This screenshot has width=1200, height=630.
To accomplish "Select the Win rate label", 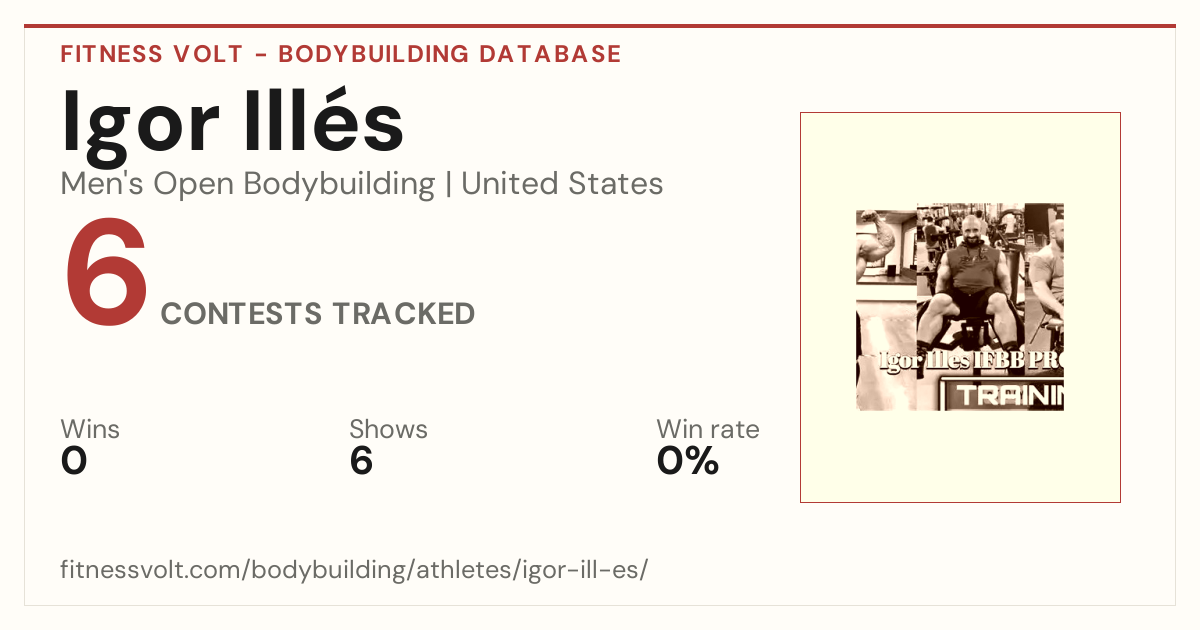I will click(x=708, y=429).
